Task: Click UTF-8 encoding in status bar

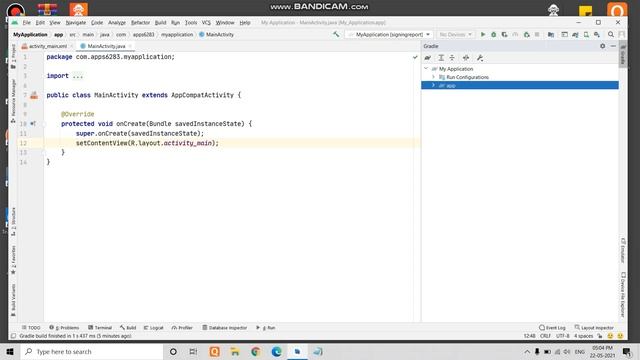Action: pyautogui.click(x=562, y=336)
